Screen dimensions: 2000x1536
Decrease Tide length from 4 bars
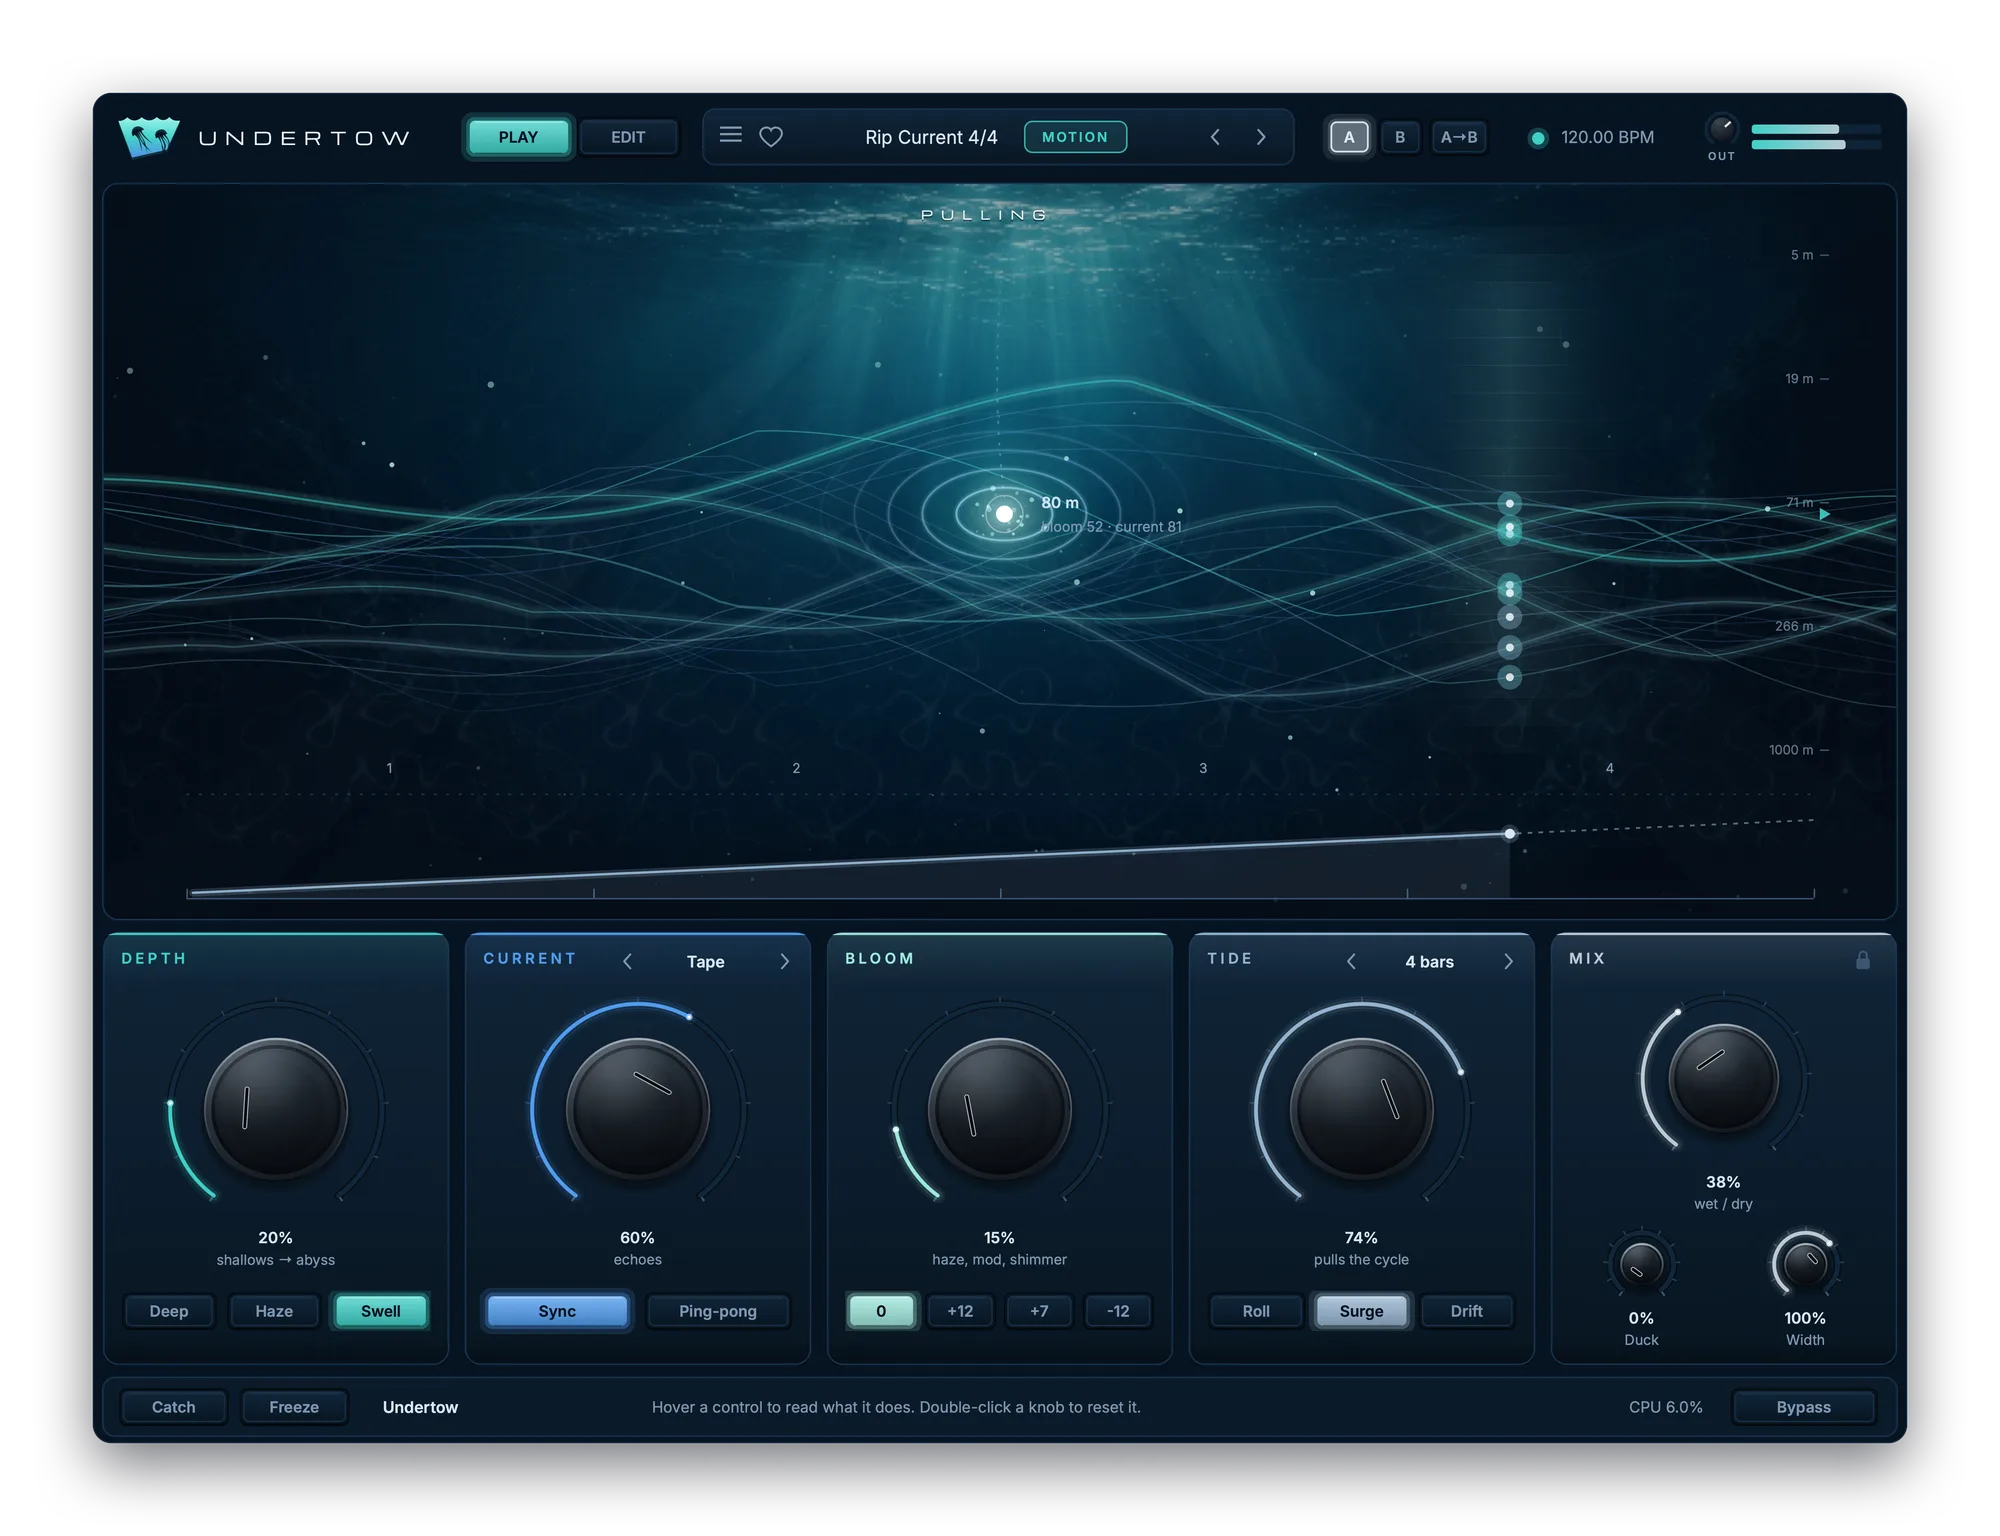tap(1351, 961)
